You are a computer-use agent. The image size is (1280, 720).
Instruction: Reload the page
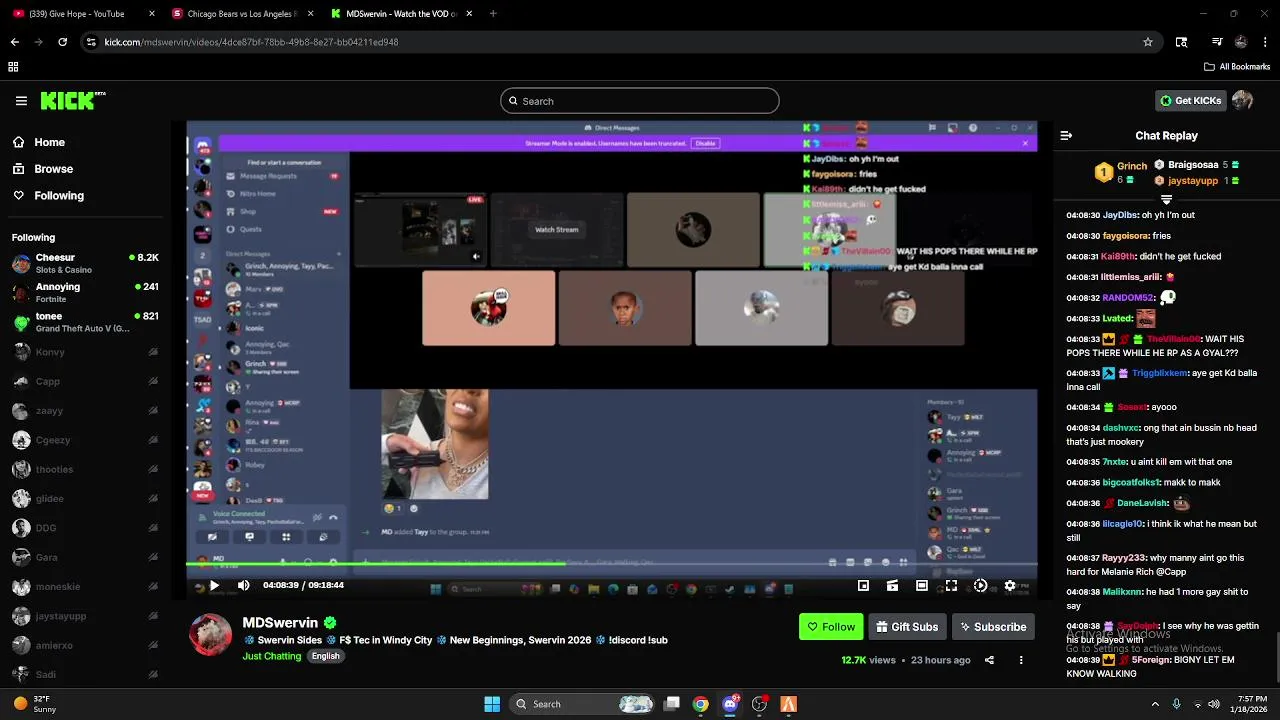[x=62, y=42]
